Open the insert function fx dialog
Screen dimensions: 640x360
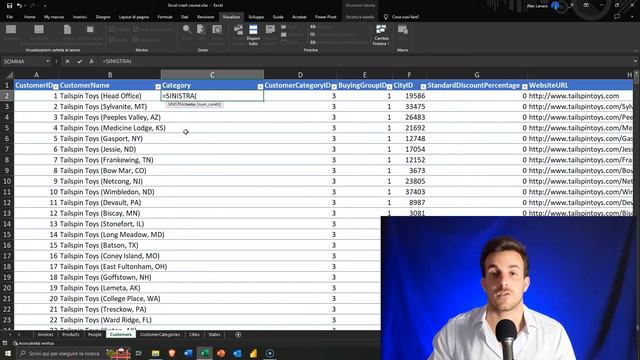(91, 61)
